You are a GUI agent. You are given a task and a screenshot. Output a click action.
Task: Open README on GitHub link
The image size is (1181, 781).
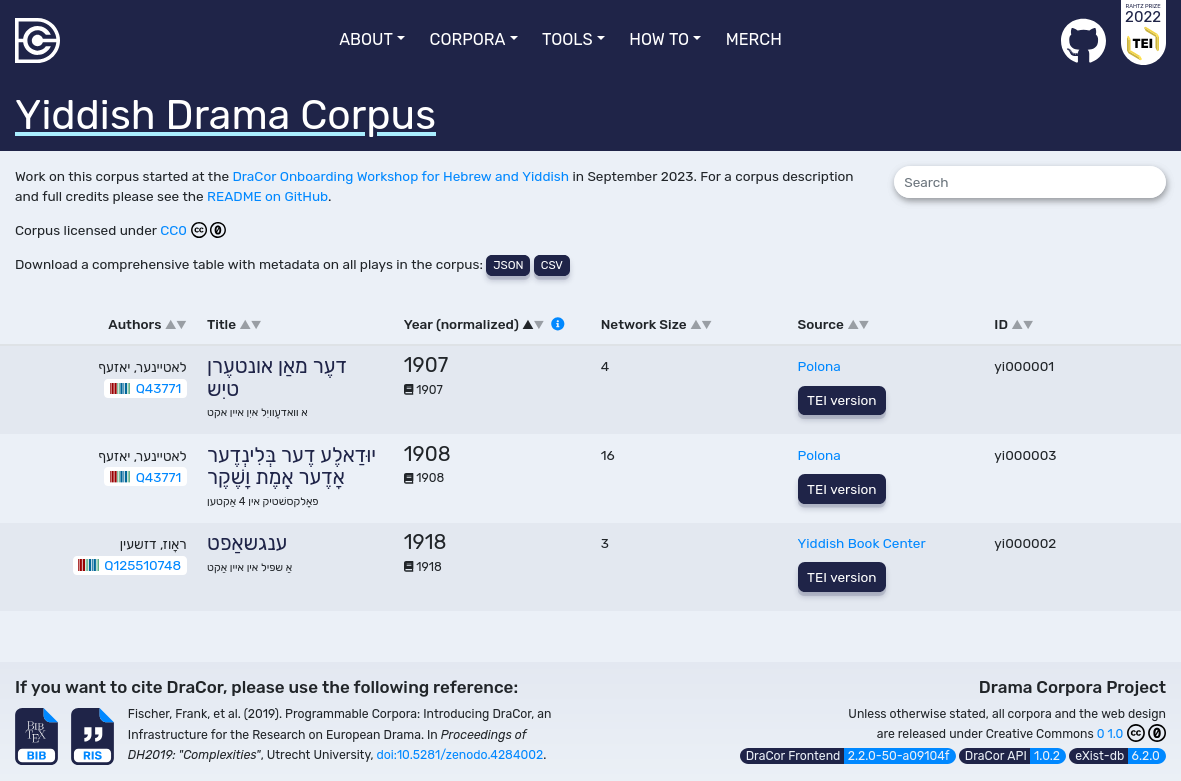tap(267, 197)
